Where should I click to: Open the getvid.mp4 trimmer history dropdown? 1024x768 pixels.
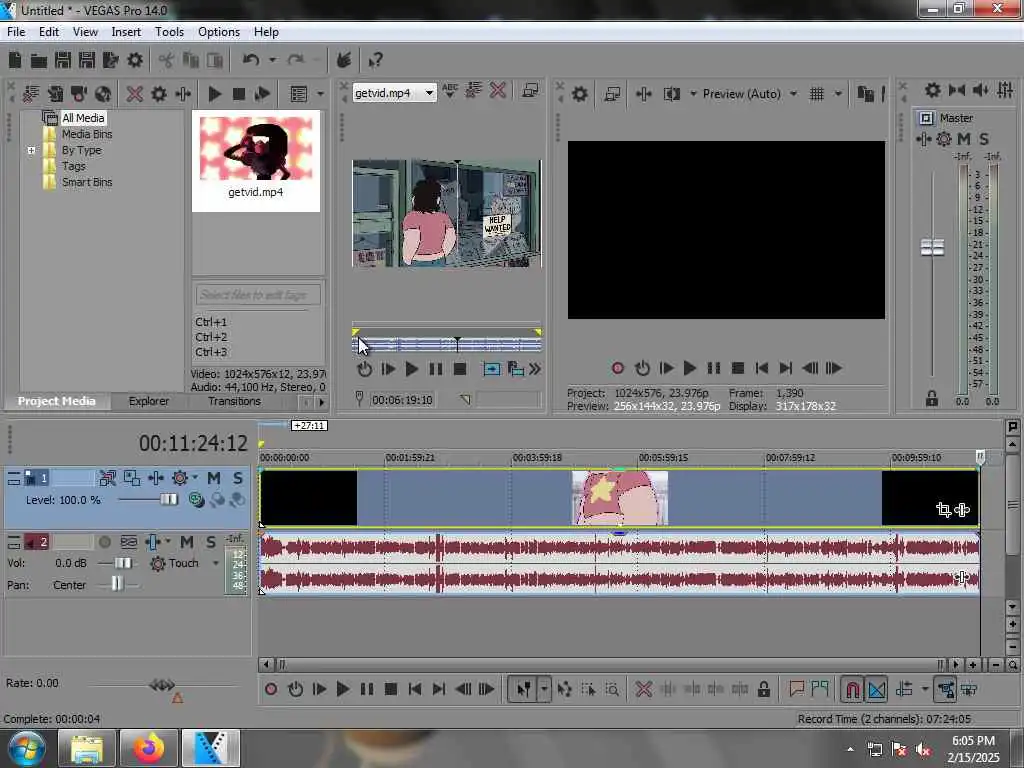point(429,93)
